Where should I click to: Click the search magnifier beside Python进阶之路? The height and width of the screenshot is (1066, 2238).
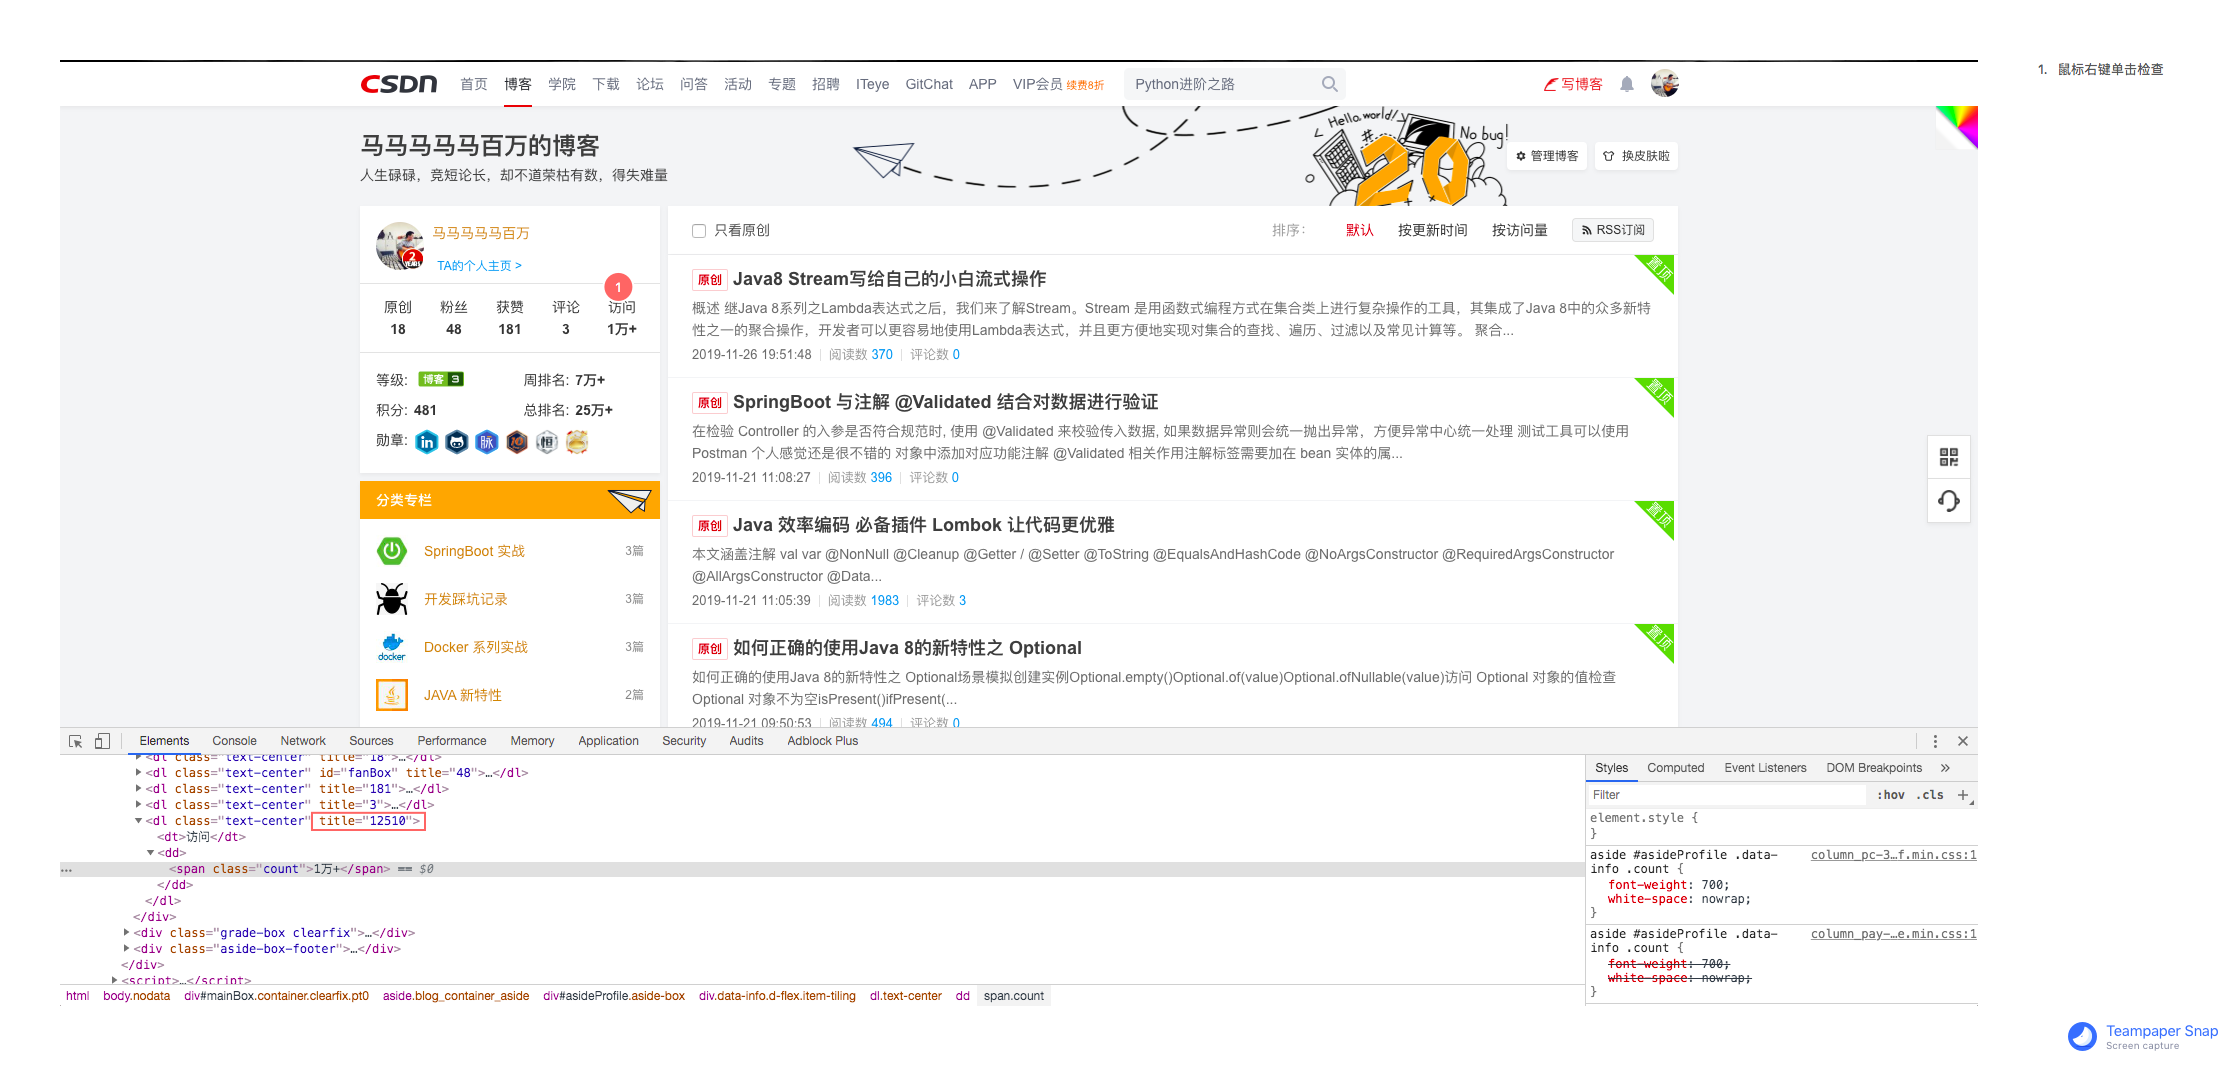pyautogui.click(x=1330, y=84)
